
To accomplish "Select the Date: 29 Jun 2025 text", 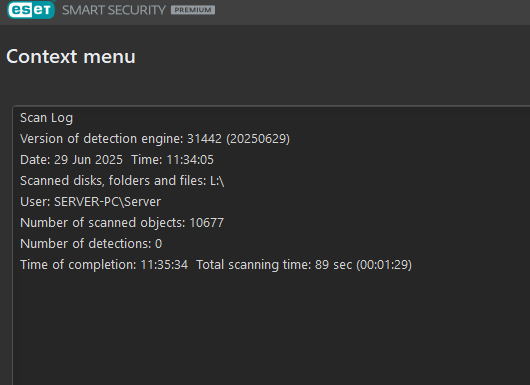I will click(x=71, y=160).
